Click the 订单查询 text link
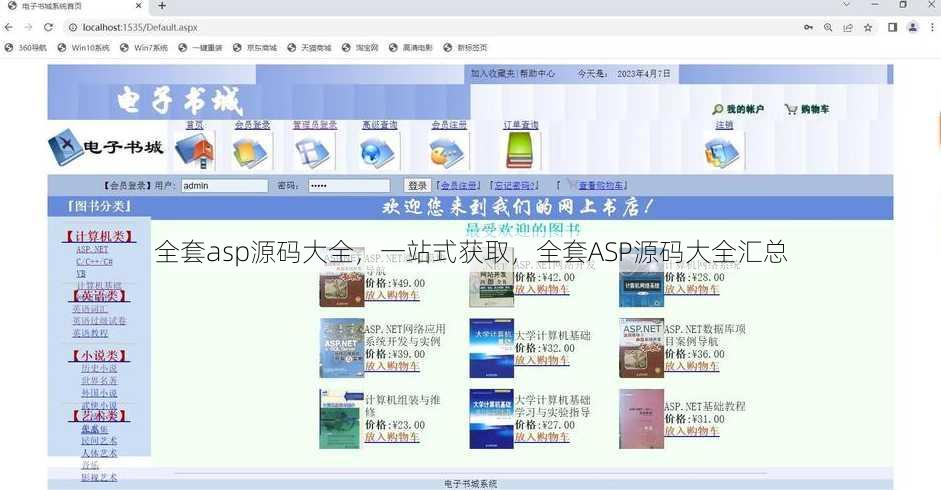 pyautogui.click(x=521, y=125)
